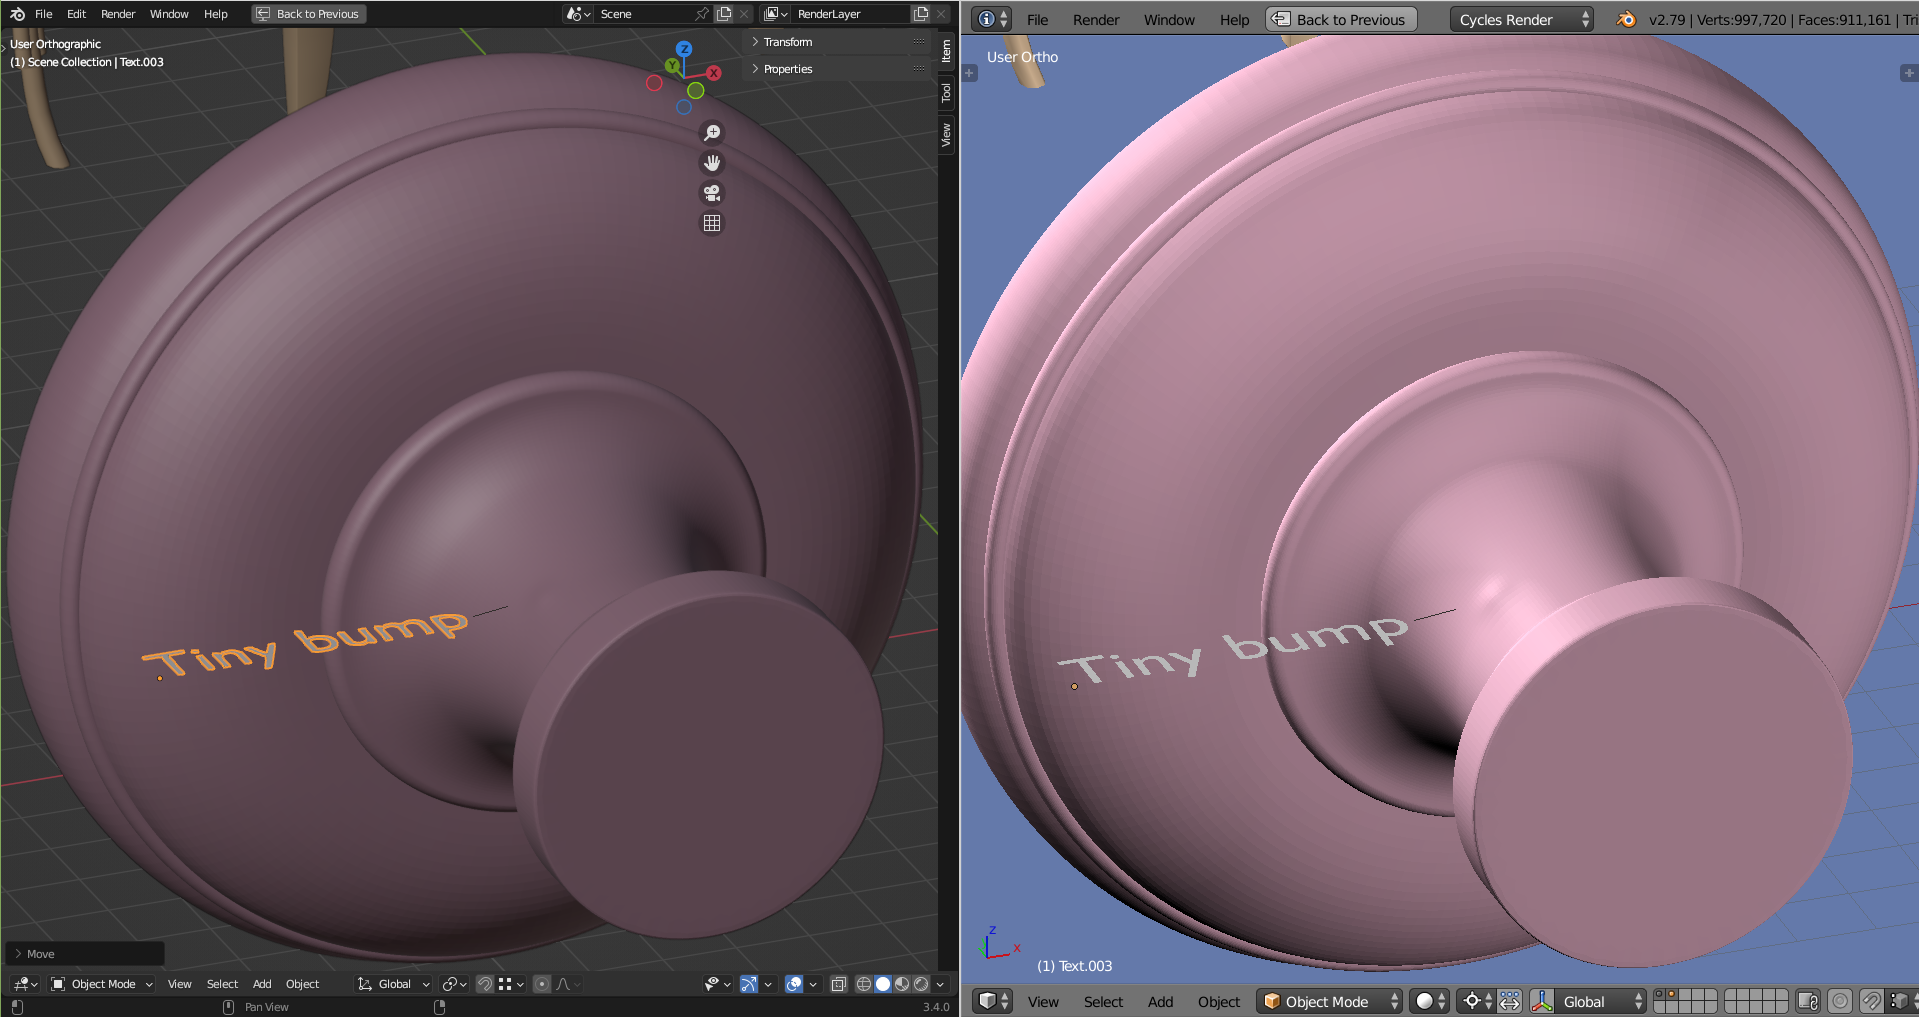Viewport: 1919px width, 1017px height.
Task: Click the X axis on navigation gizmo
Action: point(714,73)
